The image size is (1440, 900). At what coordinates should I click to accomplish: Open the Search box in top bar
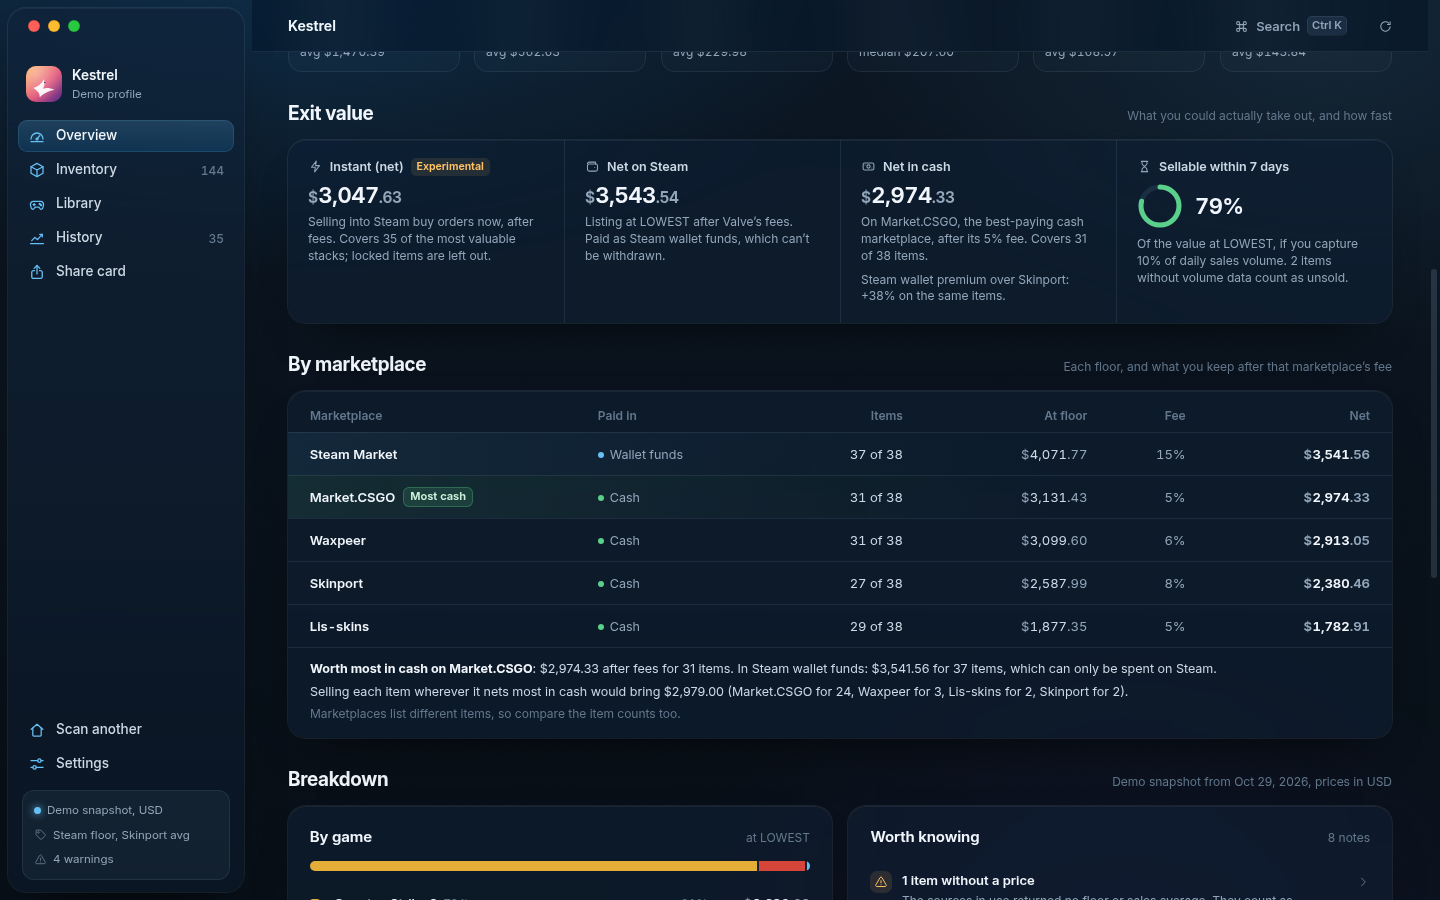(x=1290, y=26)
